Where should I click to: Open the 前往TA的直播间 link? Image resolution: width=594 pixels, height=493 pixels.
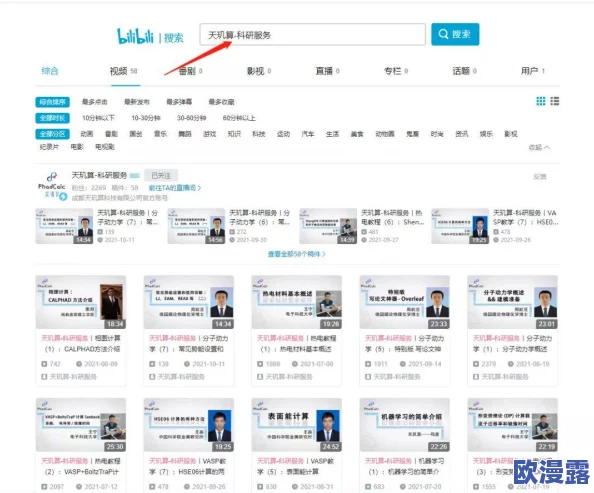pyautogui.click(x=175, y=188)
